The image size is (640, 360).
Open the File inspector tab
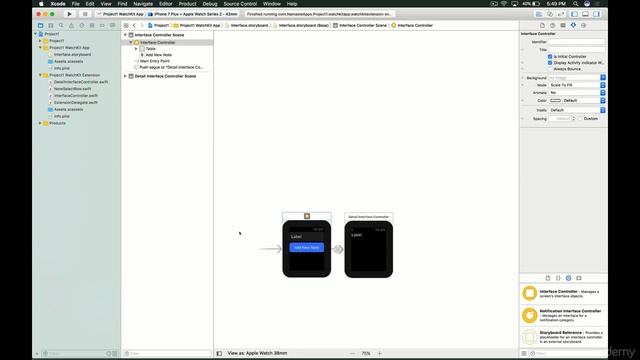point(542,25)
